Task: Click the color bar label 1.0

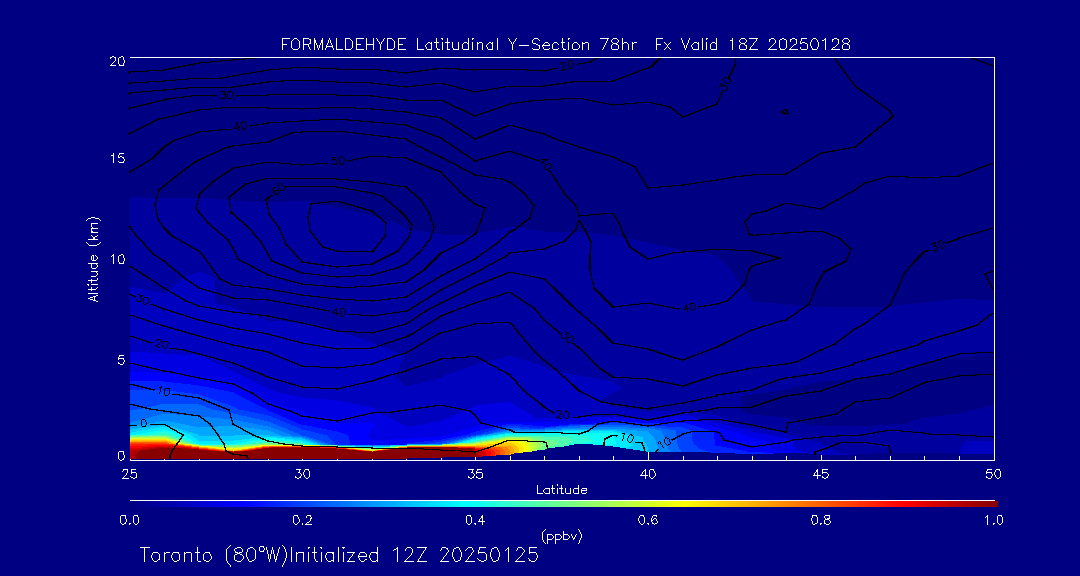Action: [993, 520]
